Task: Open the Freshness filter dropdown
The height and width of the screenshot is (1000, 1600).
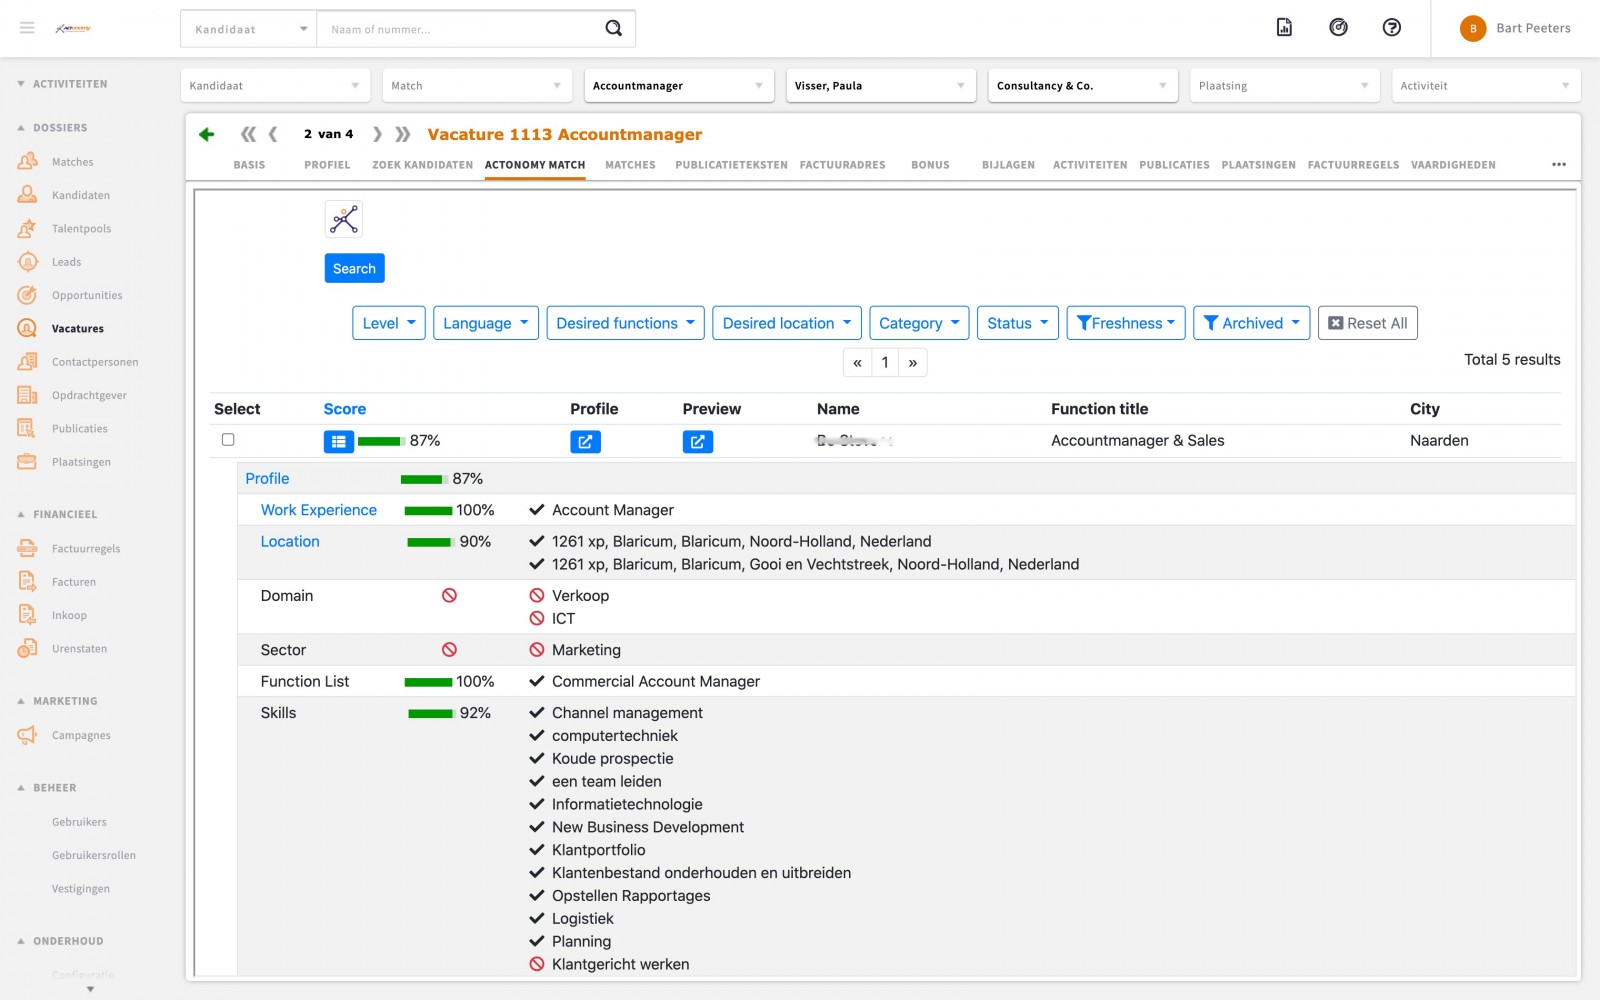Action: click(x=1125, y=323)
